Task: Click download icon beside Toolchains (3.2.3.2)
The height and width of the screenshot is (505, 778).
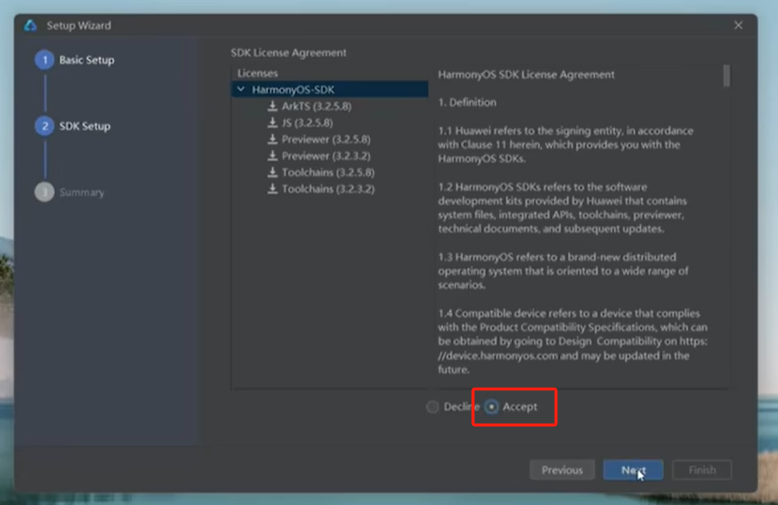Action: 272,189
